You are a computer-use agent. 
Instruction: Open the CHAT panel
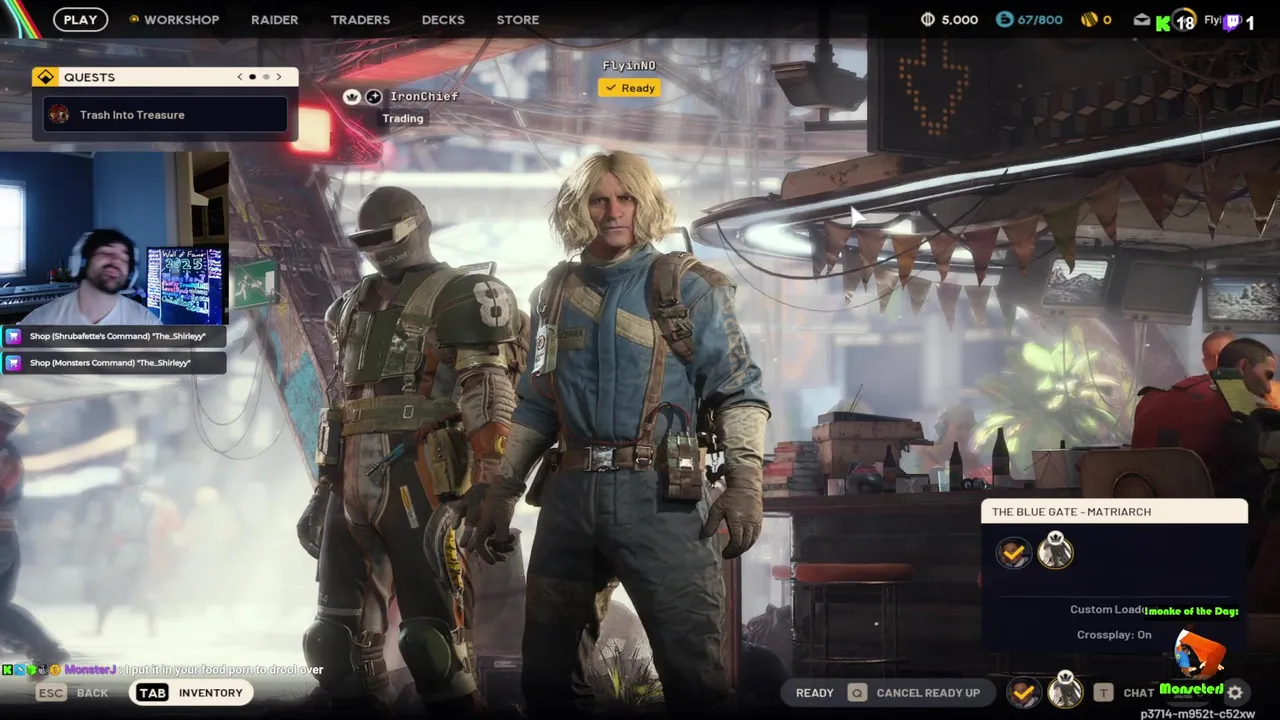(x=1139, y=693)
